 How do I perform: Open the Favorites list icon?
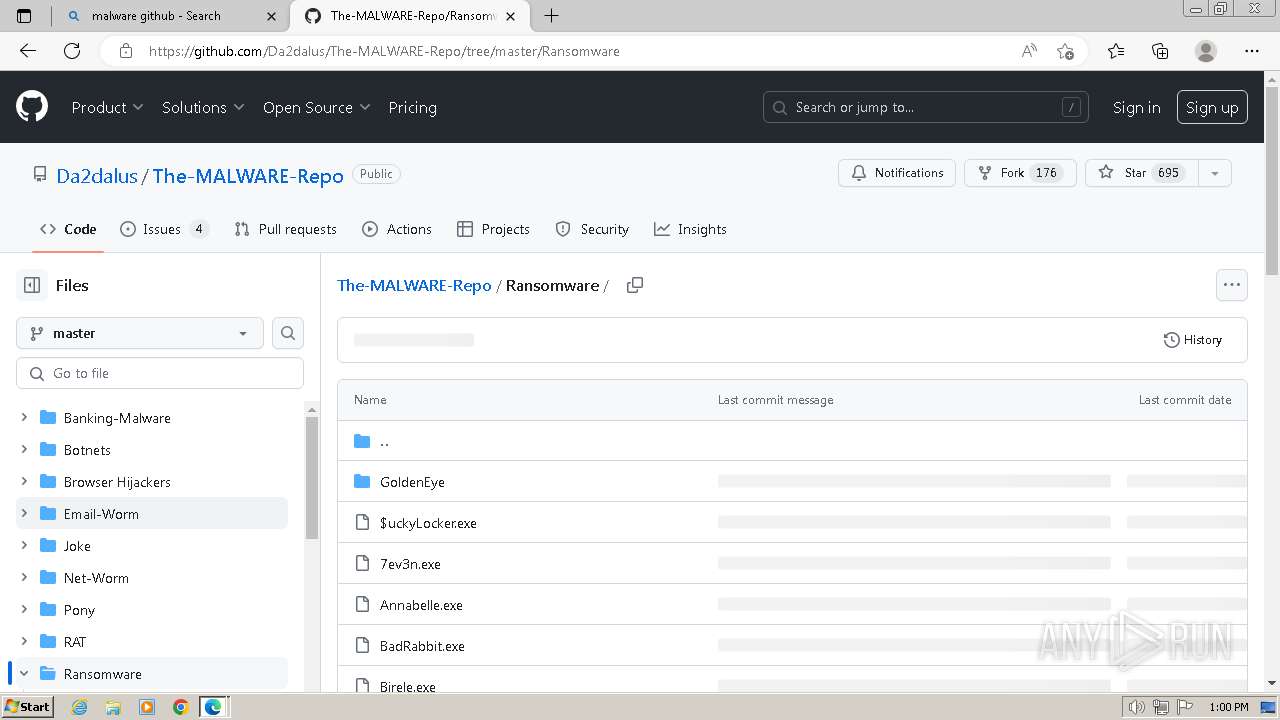click(x=1116, y=51)
